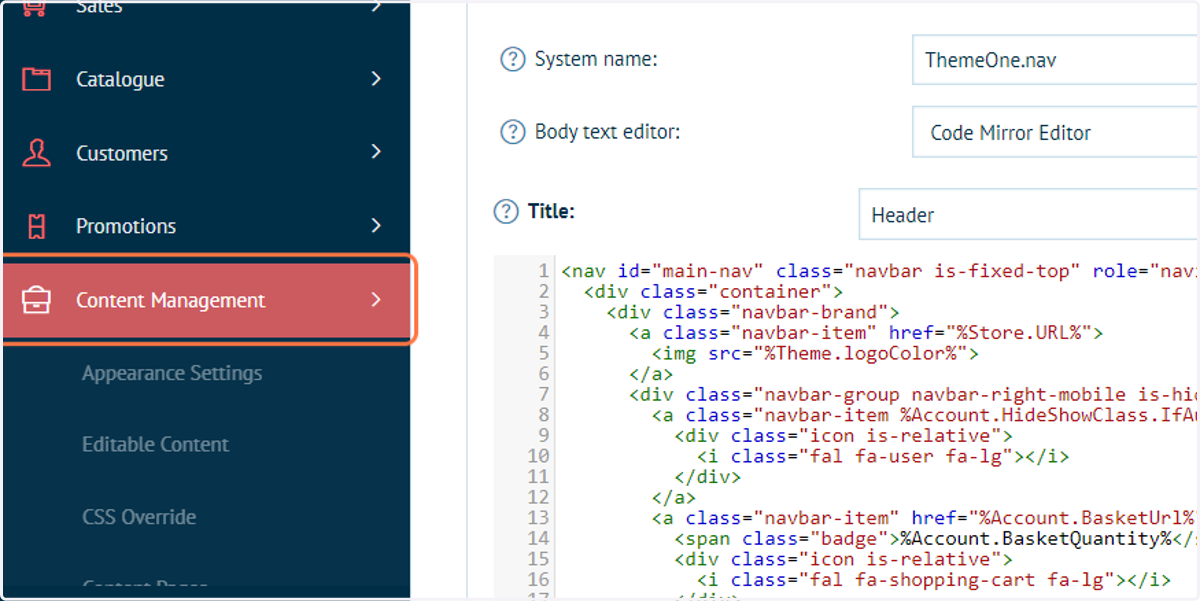Click the 'Body text editor:' label

[x=607, y=132]
